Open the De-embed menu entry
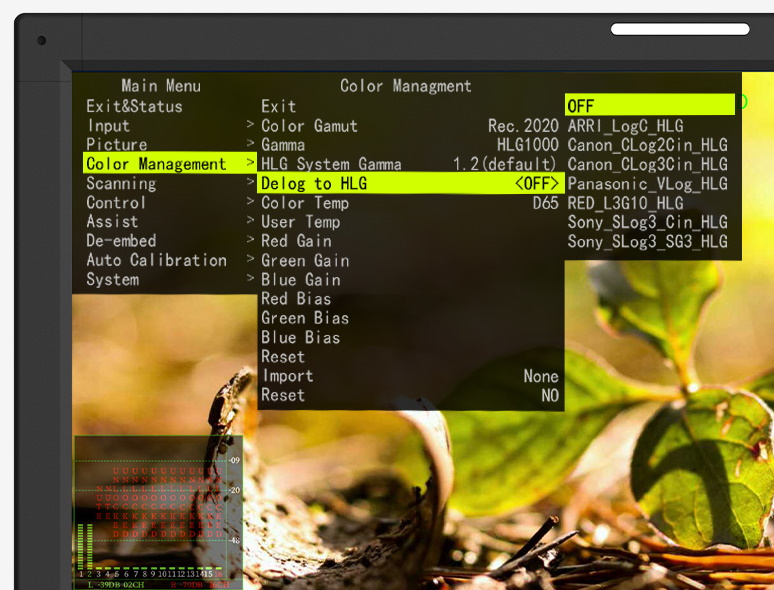The width and height of the screenshot is (774, 590). point(121,241)
